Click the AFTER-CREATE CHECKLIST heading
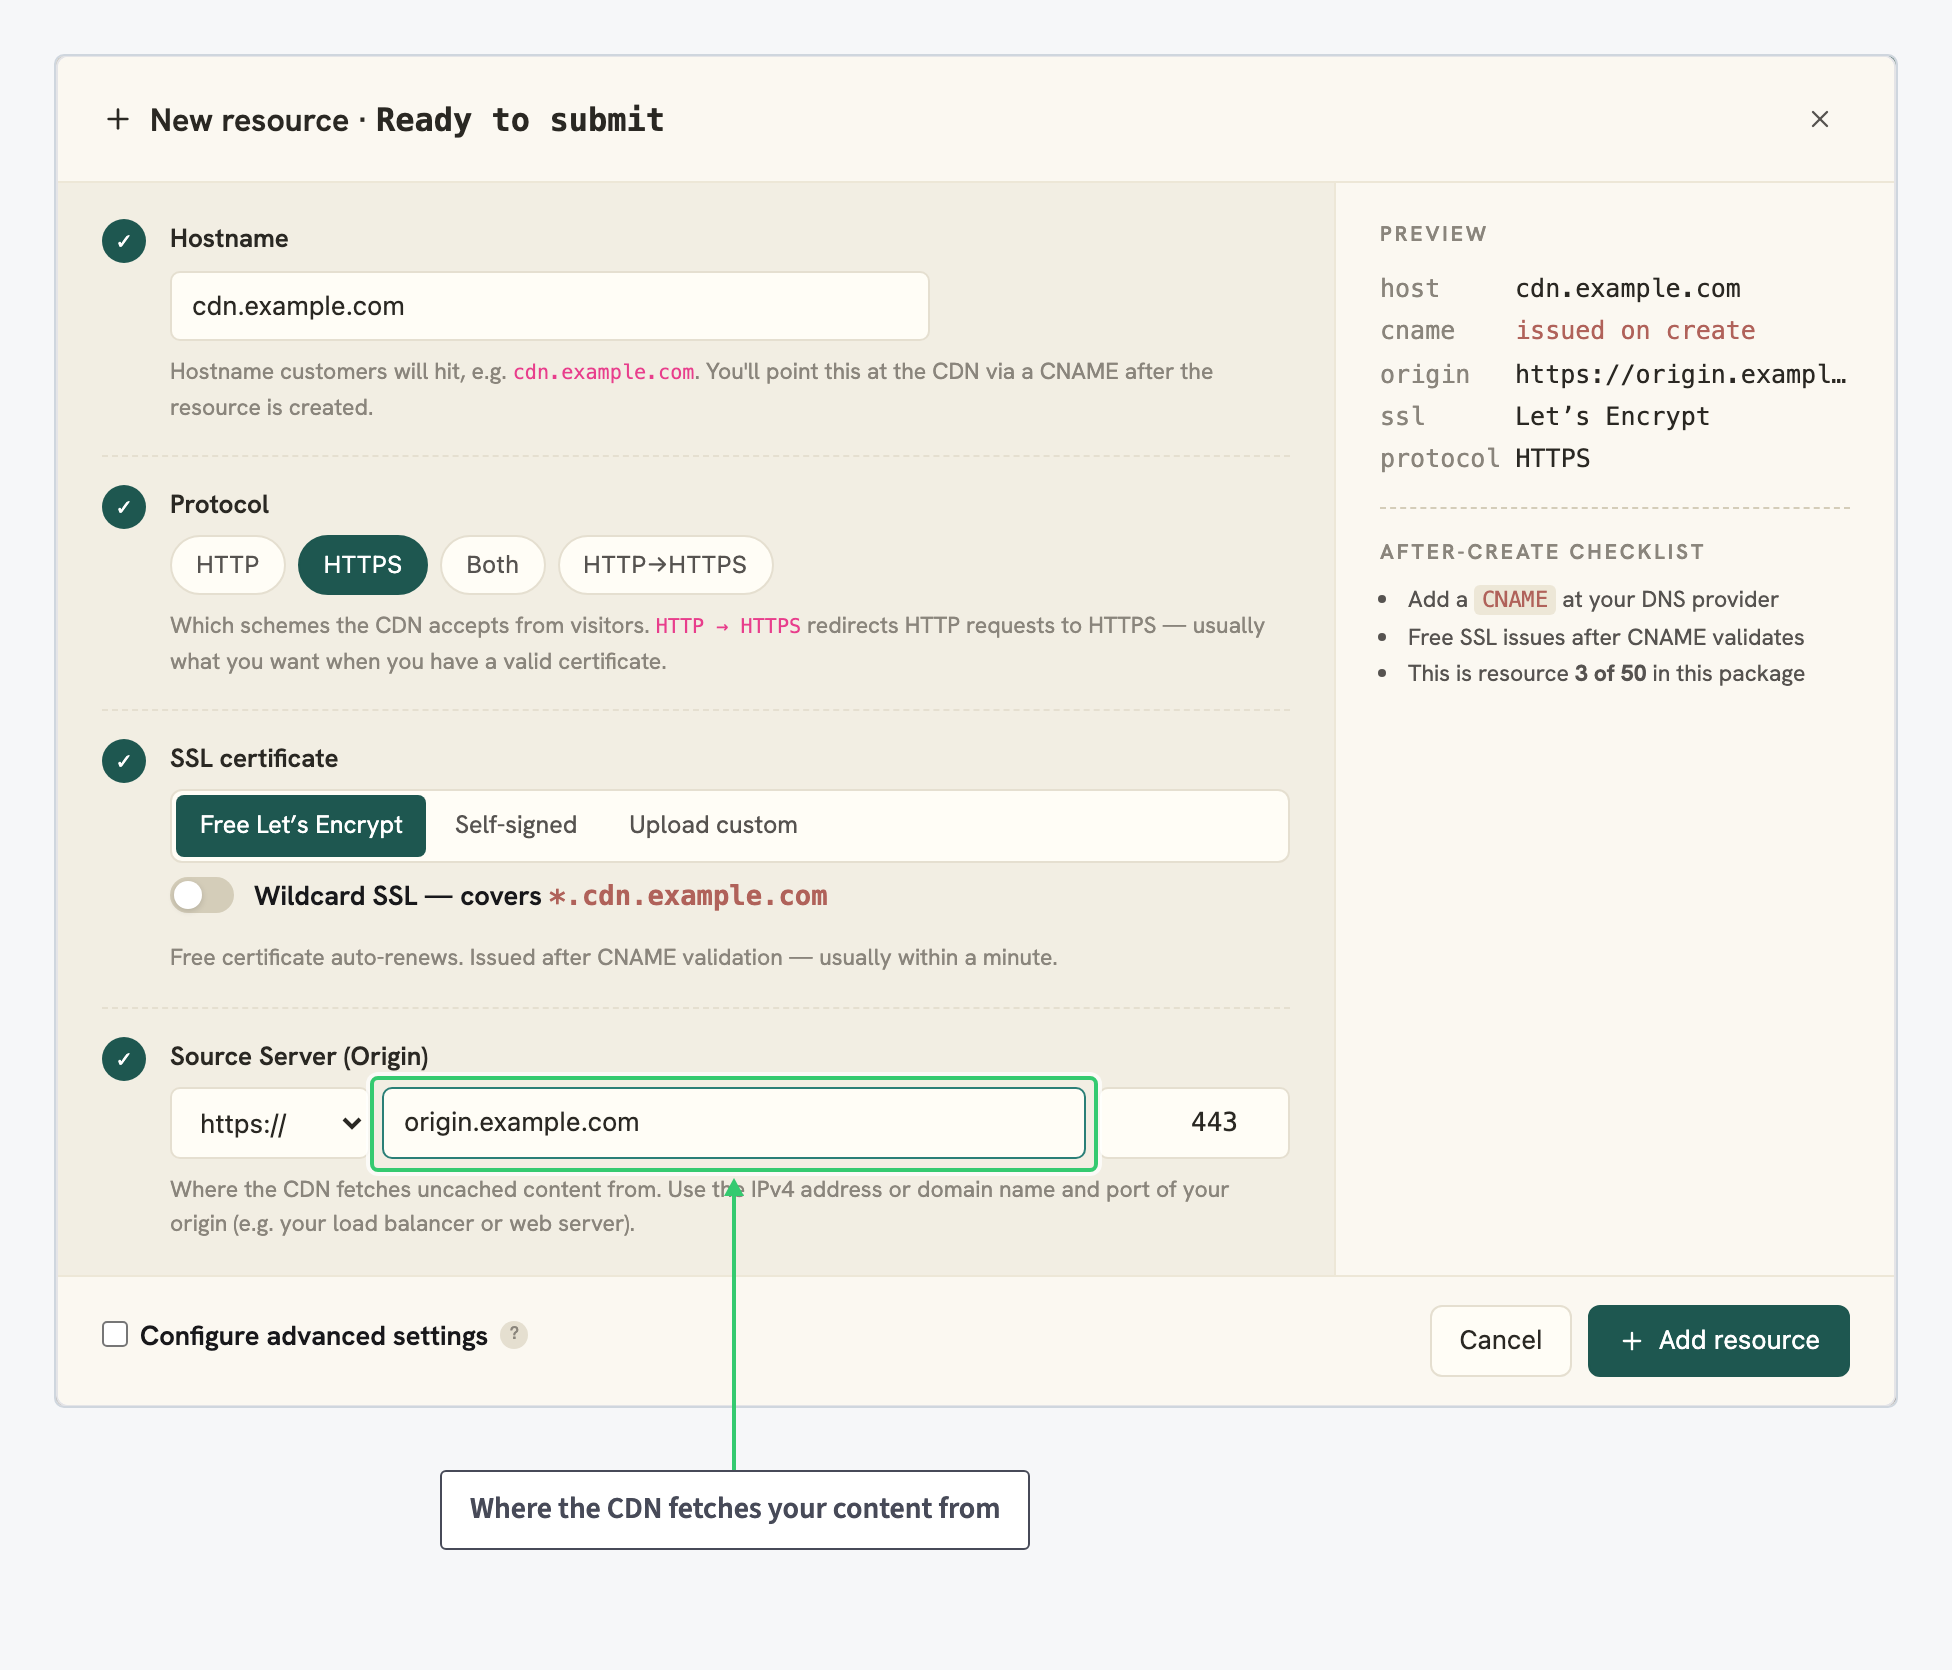Viewport: 1952px width, 1670px height. tap(1542, 552)
